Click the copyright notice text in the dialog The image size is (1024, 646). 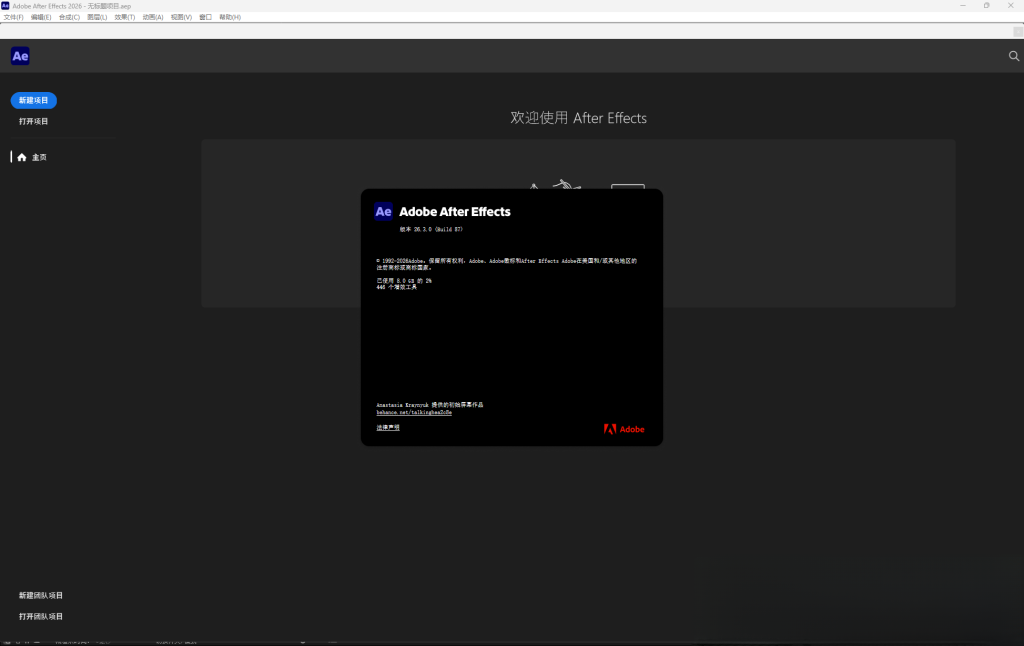(x=506, y=264)
